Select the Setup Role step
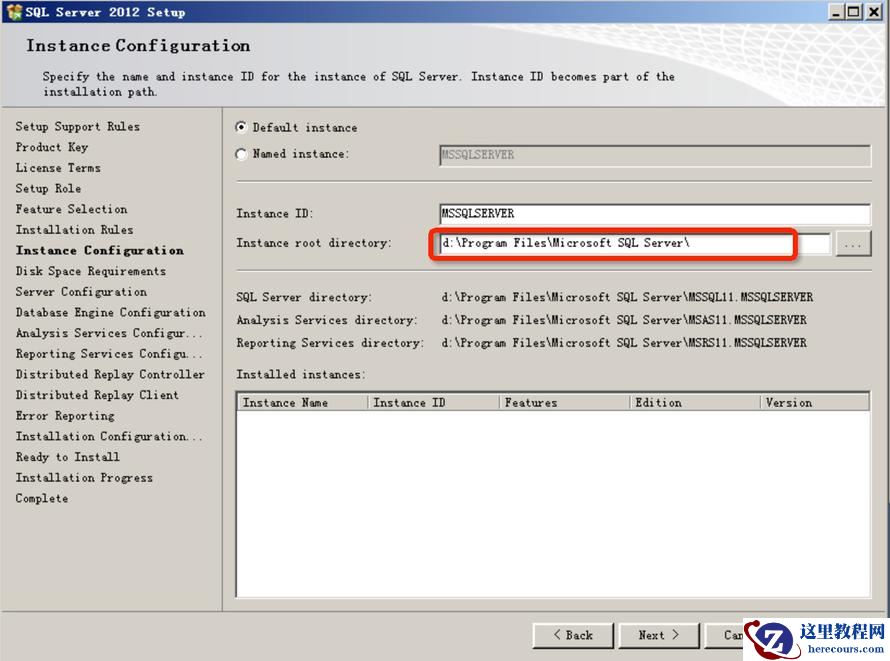Image resolution: width=890 pixels, height=661 pixels. [48, 188]
